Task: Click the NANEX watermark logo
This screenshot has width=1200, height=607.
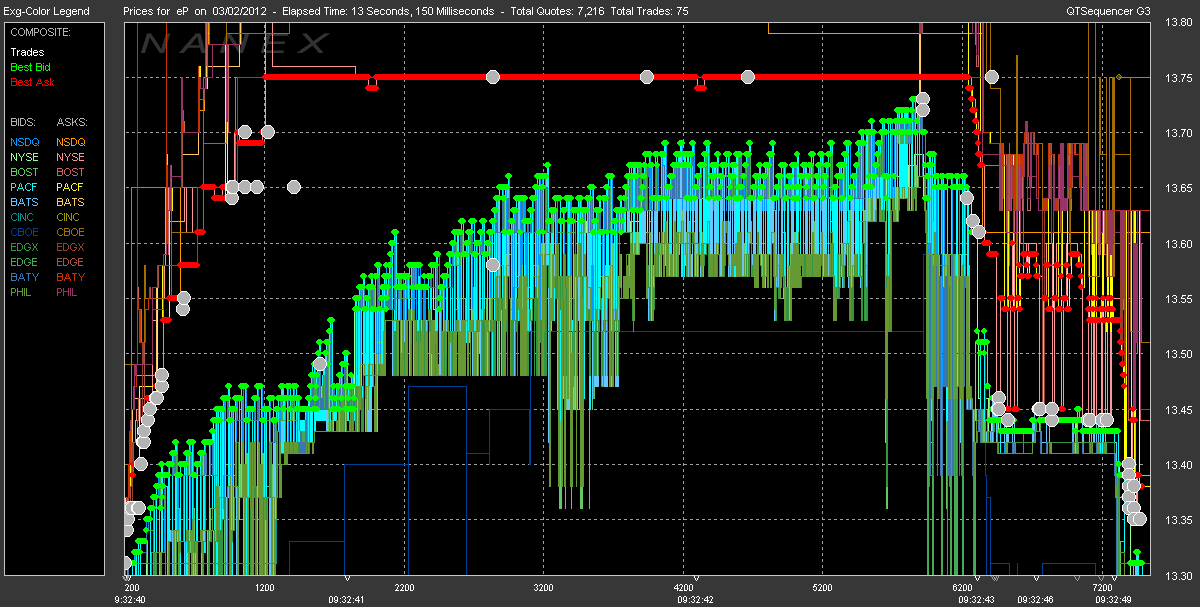Action: tap(234, 43)
